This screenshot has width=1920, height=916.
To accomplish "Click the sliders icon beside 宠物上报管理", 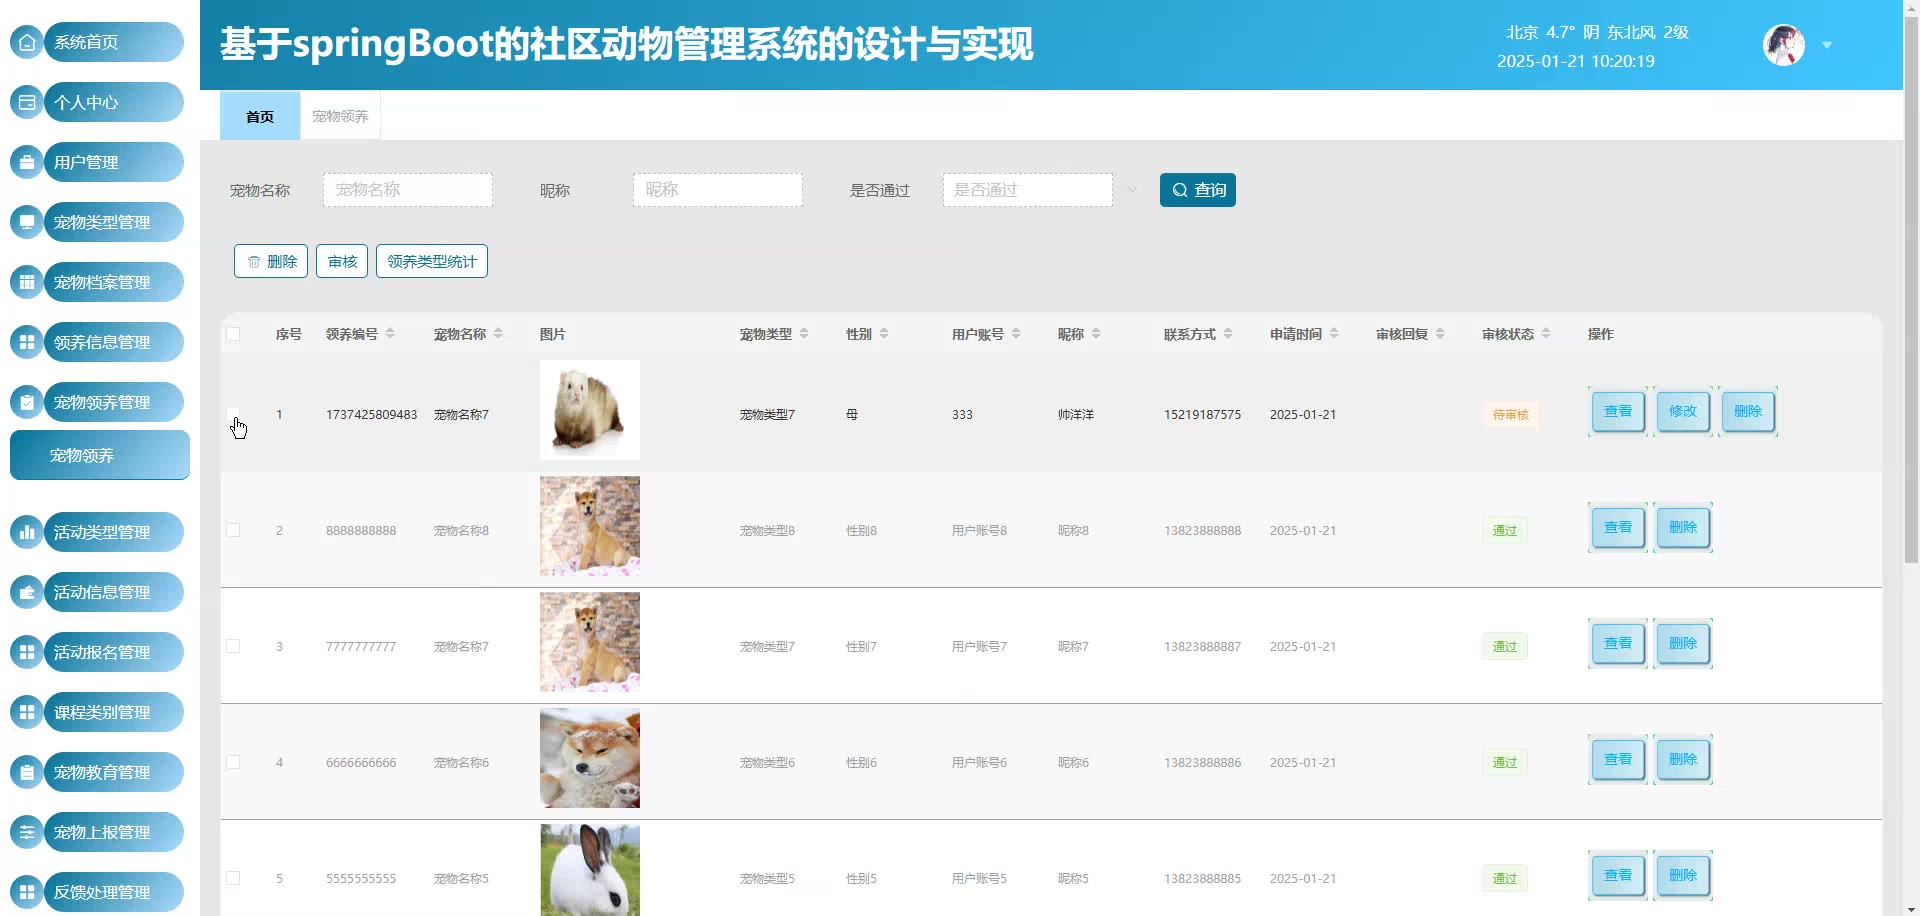I will pyautogui.click(x=27, y=832).
